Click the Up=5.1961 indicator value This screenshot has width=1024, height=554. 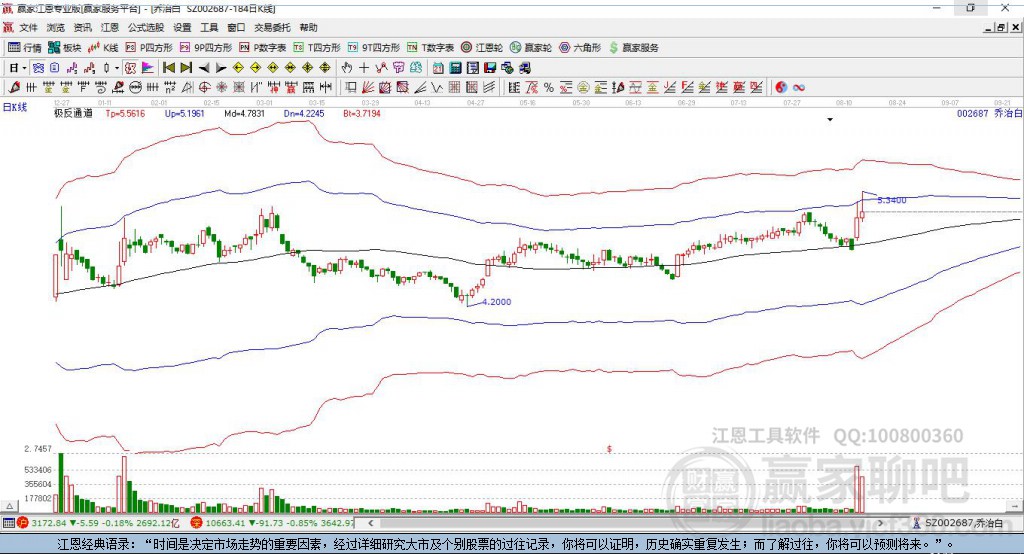tap(185, 114)
